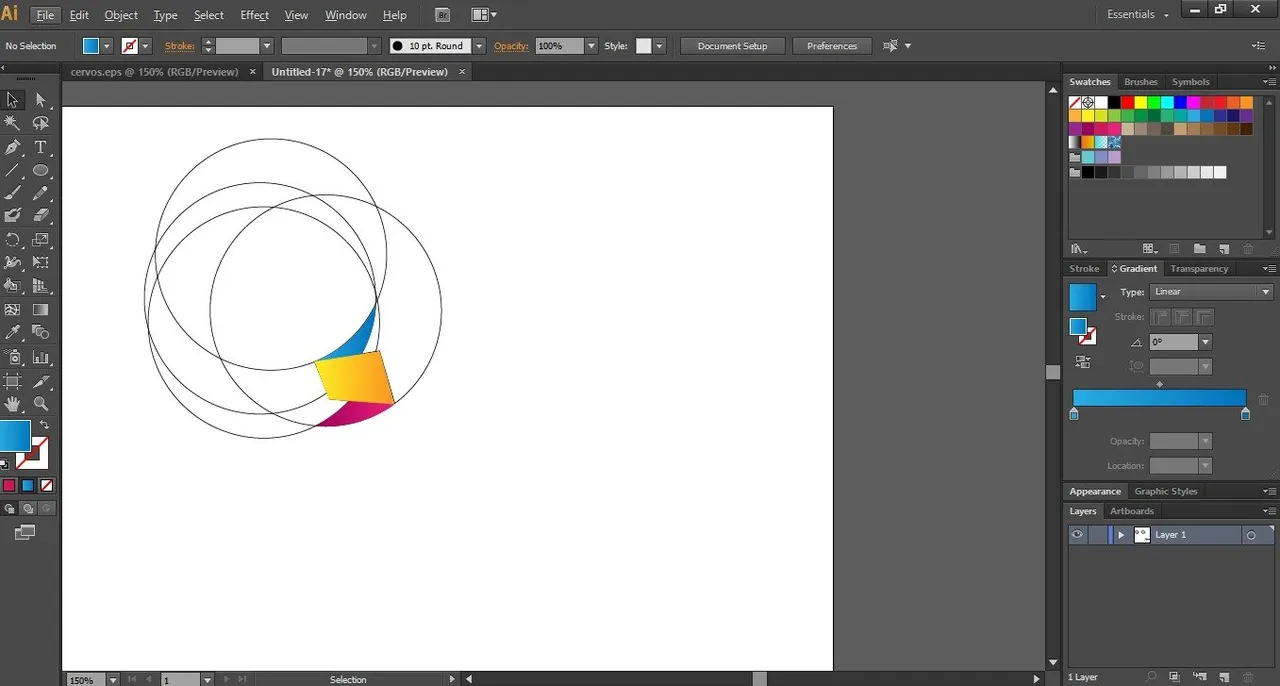Image resolution: width=1280 pixels, height=686 pixels.
Task: Open zoom level 150% dropdown in status bar
Action: [111, 680]
